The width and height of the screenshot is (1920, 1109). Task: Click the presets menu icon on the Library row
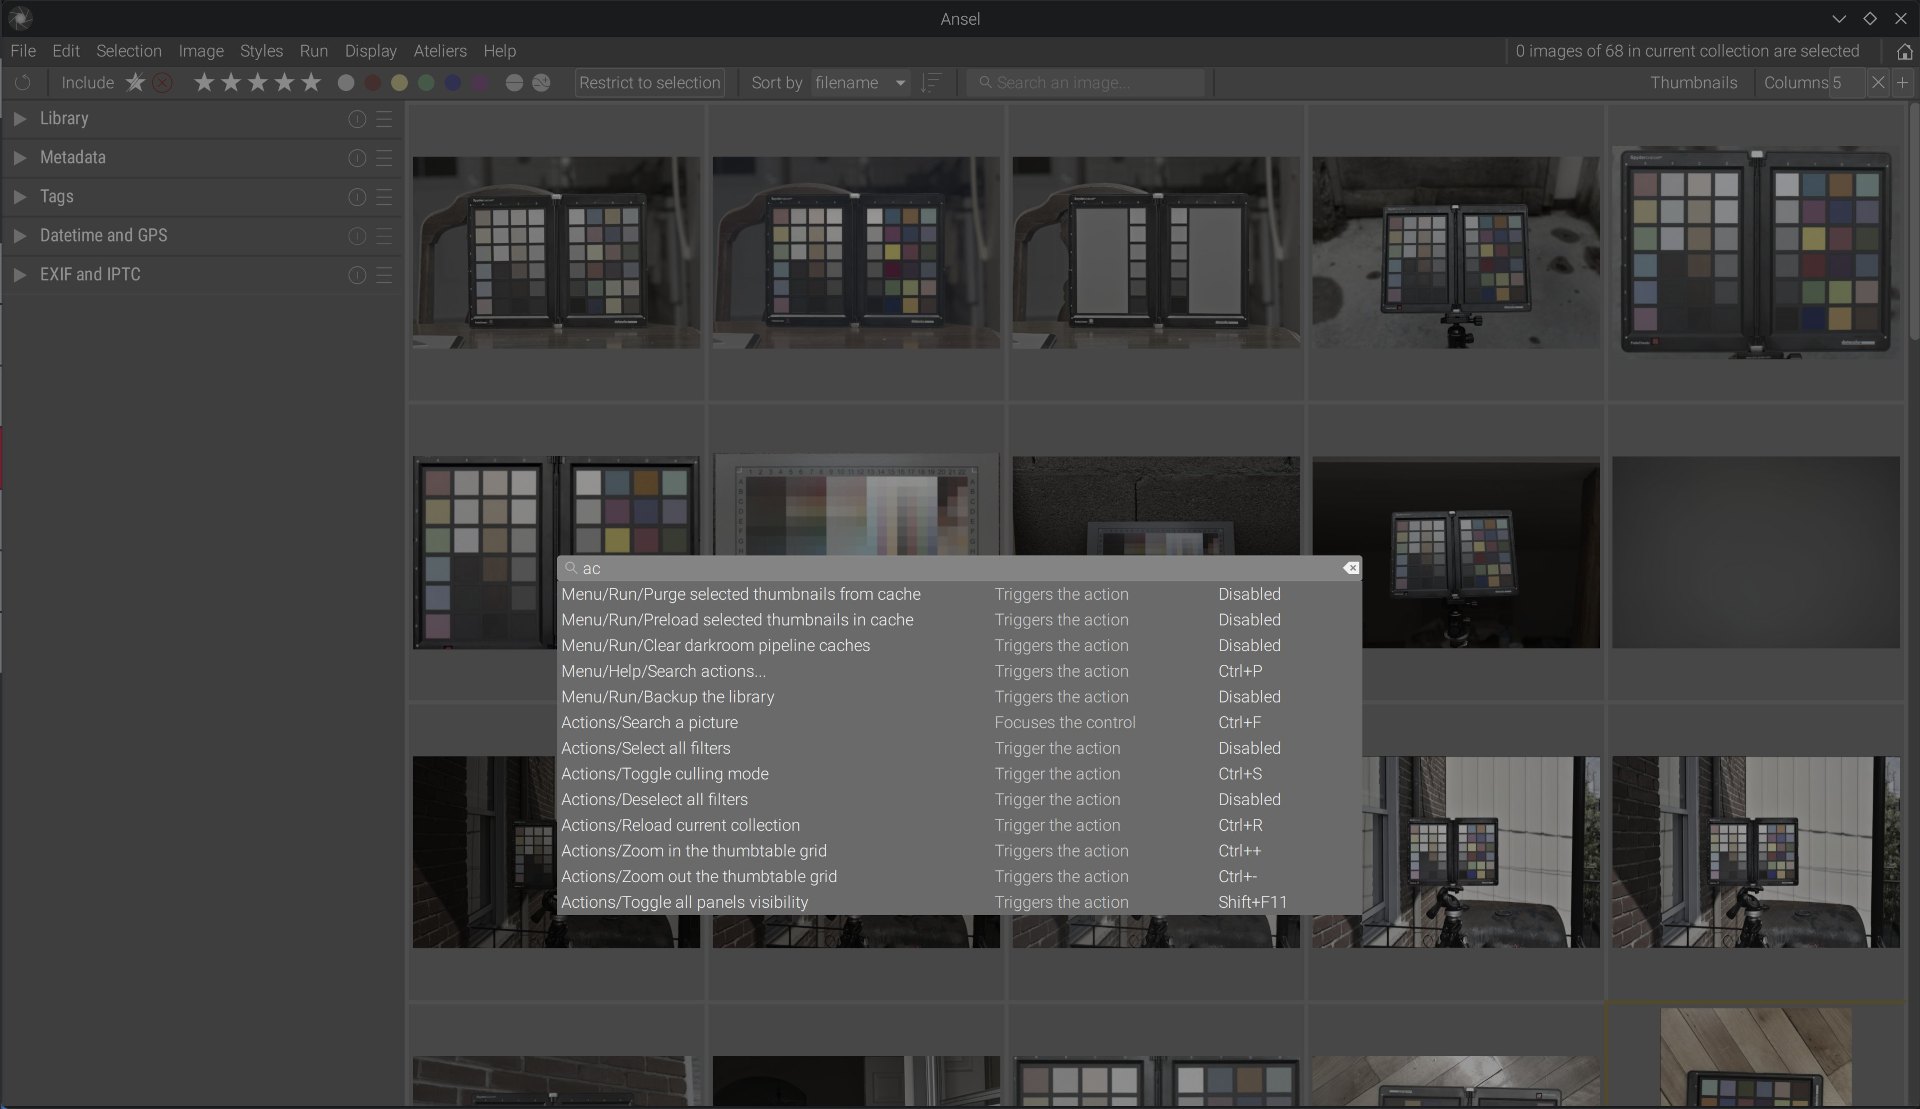pyautogui.click(x=384, y=119)
